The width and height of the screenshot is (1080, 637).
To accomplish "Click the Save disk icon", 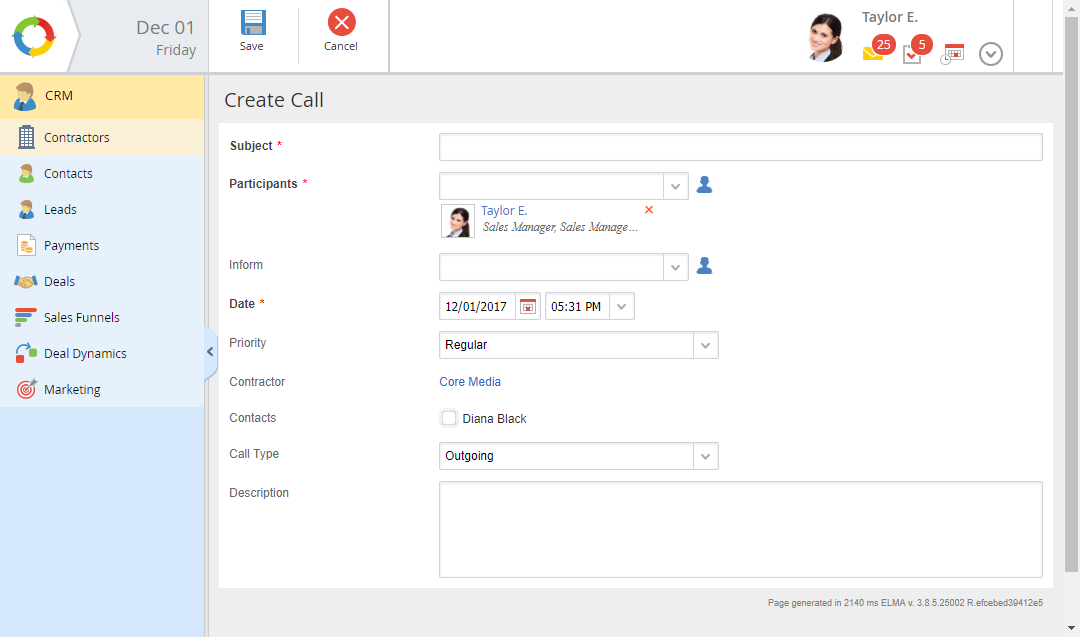I will [252, 23].
